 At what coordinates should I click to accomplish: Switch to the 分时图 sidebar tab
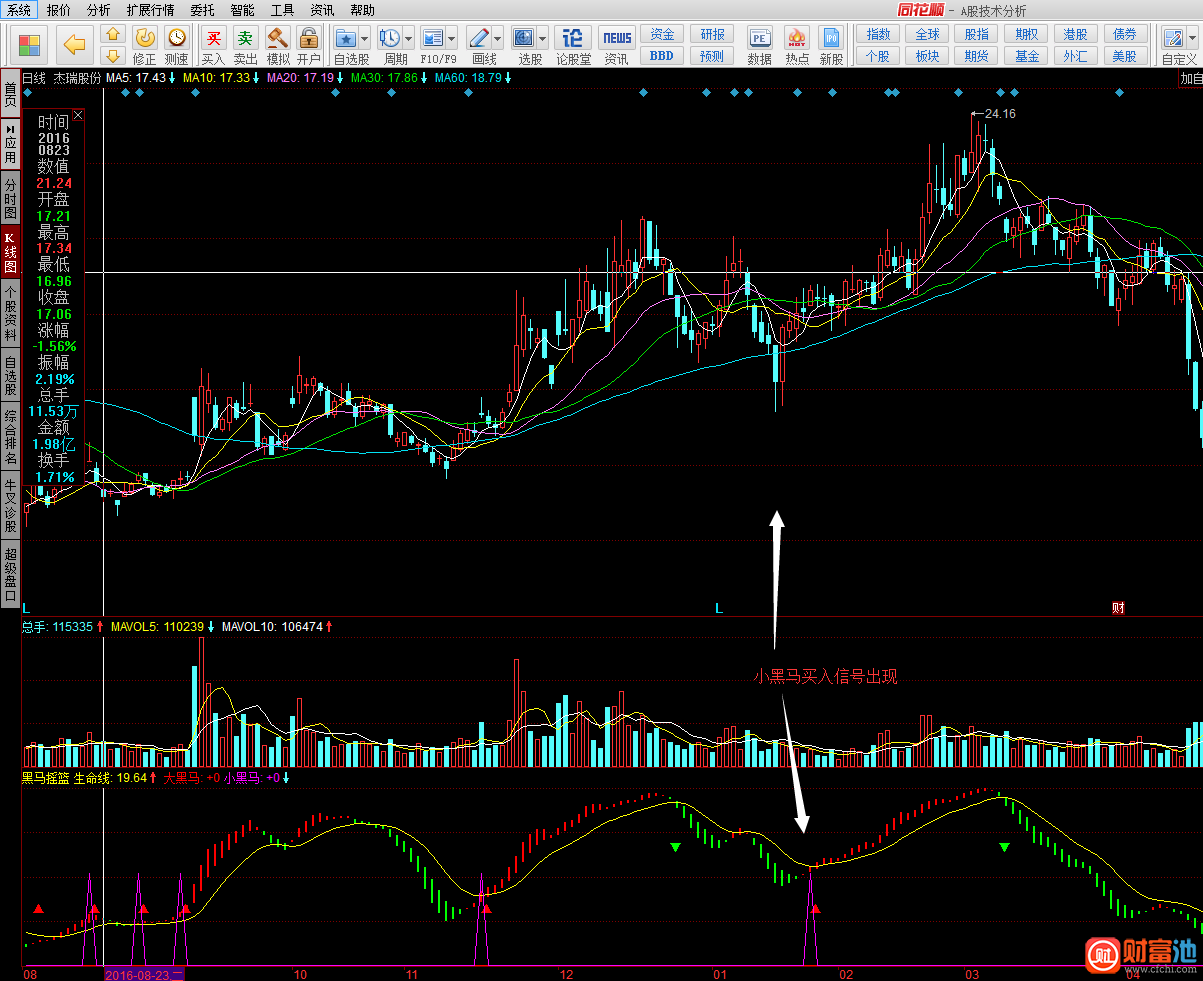pyautogui.click(x=10, y=199)
